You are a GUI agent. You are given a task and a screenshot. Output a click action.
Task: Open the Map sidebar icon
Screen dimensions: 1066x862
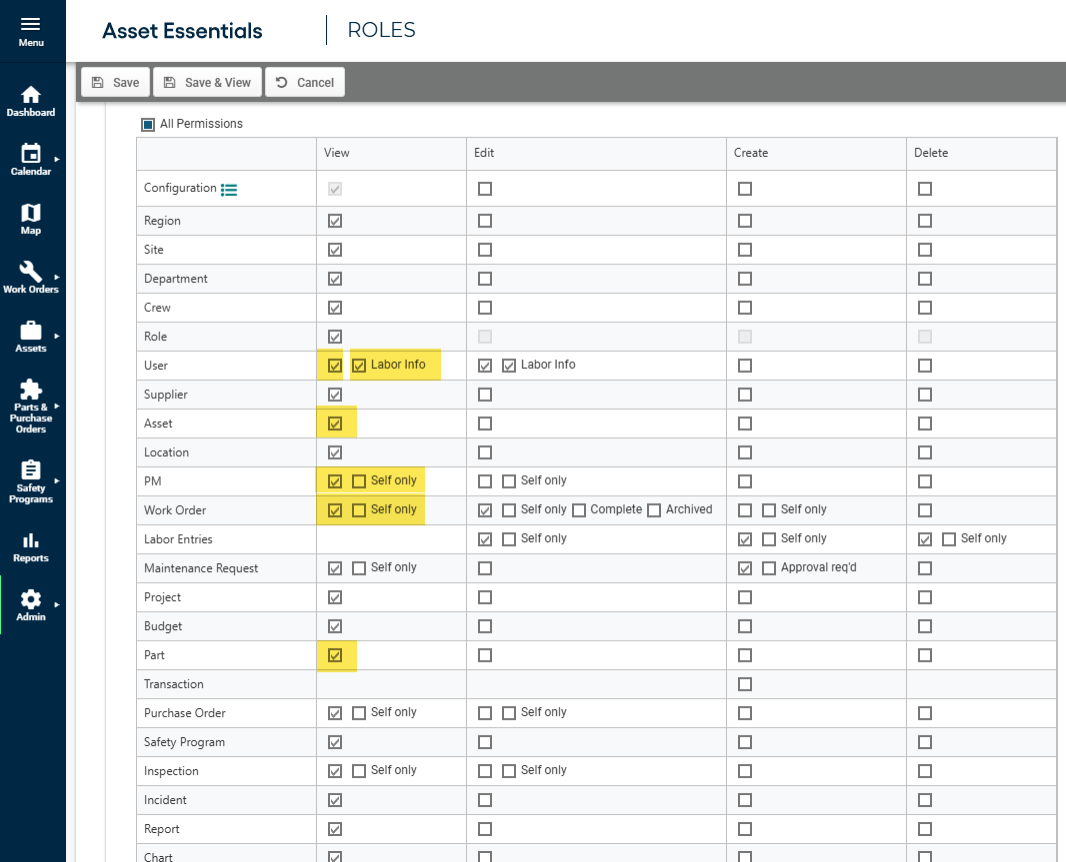31,213
